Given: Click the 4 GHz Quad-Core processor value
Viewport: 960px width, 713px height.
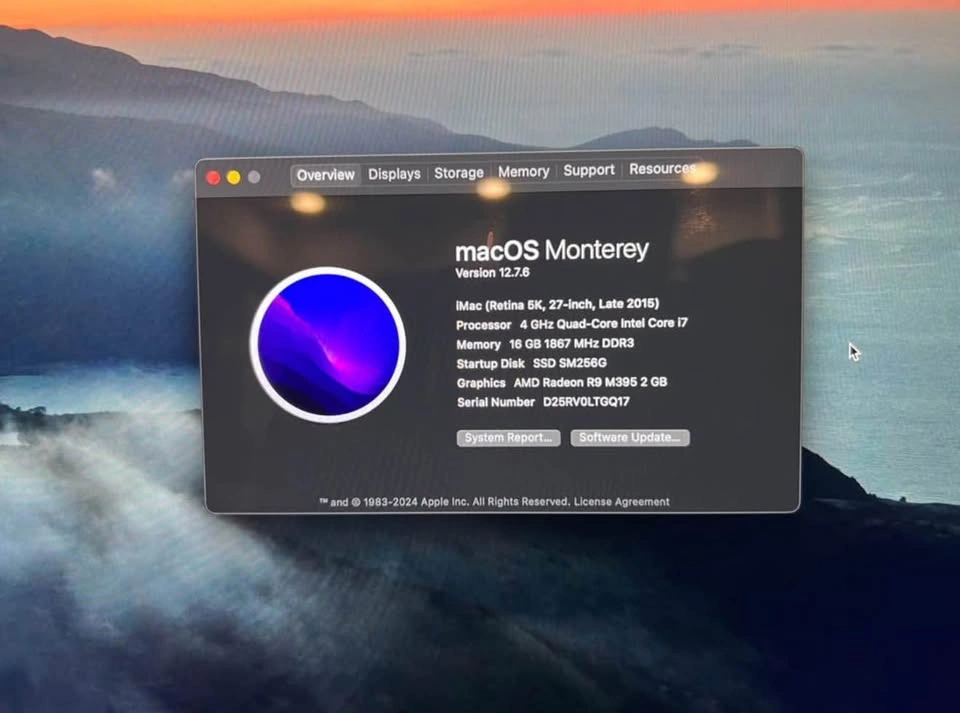Looking at the screenshot, I should pos(604,323).
